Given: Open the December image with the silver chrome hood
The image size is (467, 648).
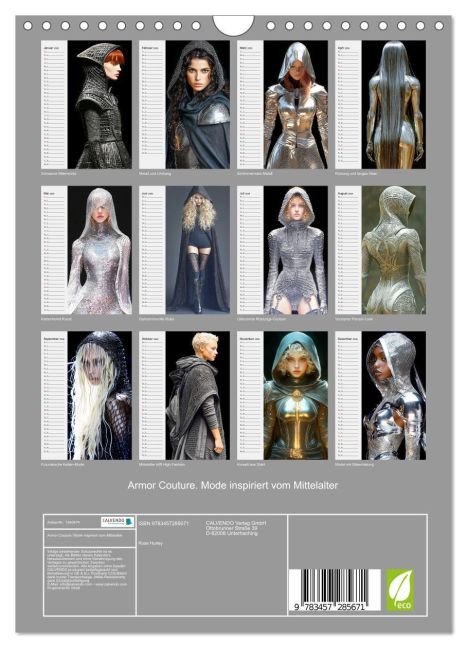Looking at the screenshot, I should (393, 395).
